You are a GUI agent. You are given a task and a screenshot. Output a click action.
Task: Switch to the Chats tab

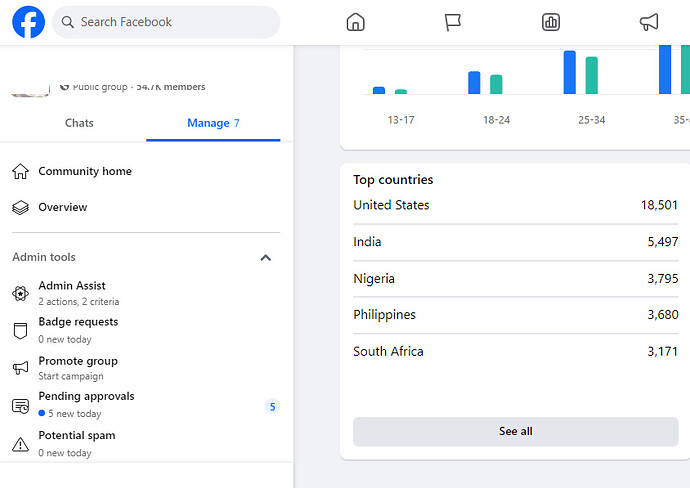79,123
